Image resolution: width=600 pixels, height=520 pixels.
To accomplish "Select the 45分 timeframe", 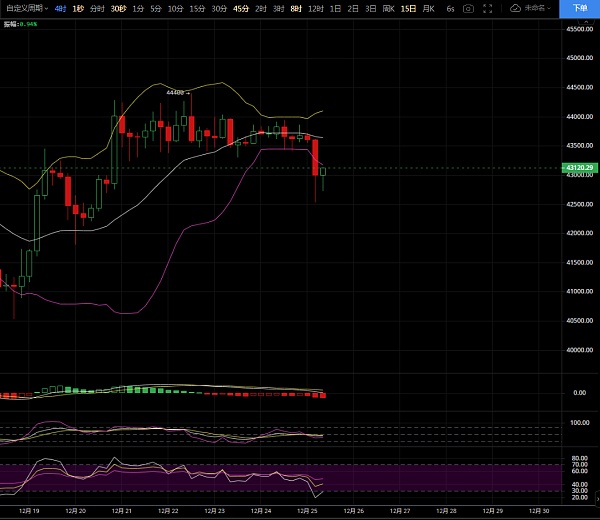I will (x=241, y=8).
